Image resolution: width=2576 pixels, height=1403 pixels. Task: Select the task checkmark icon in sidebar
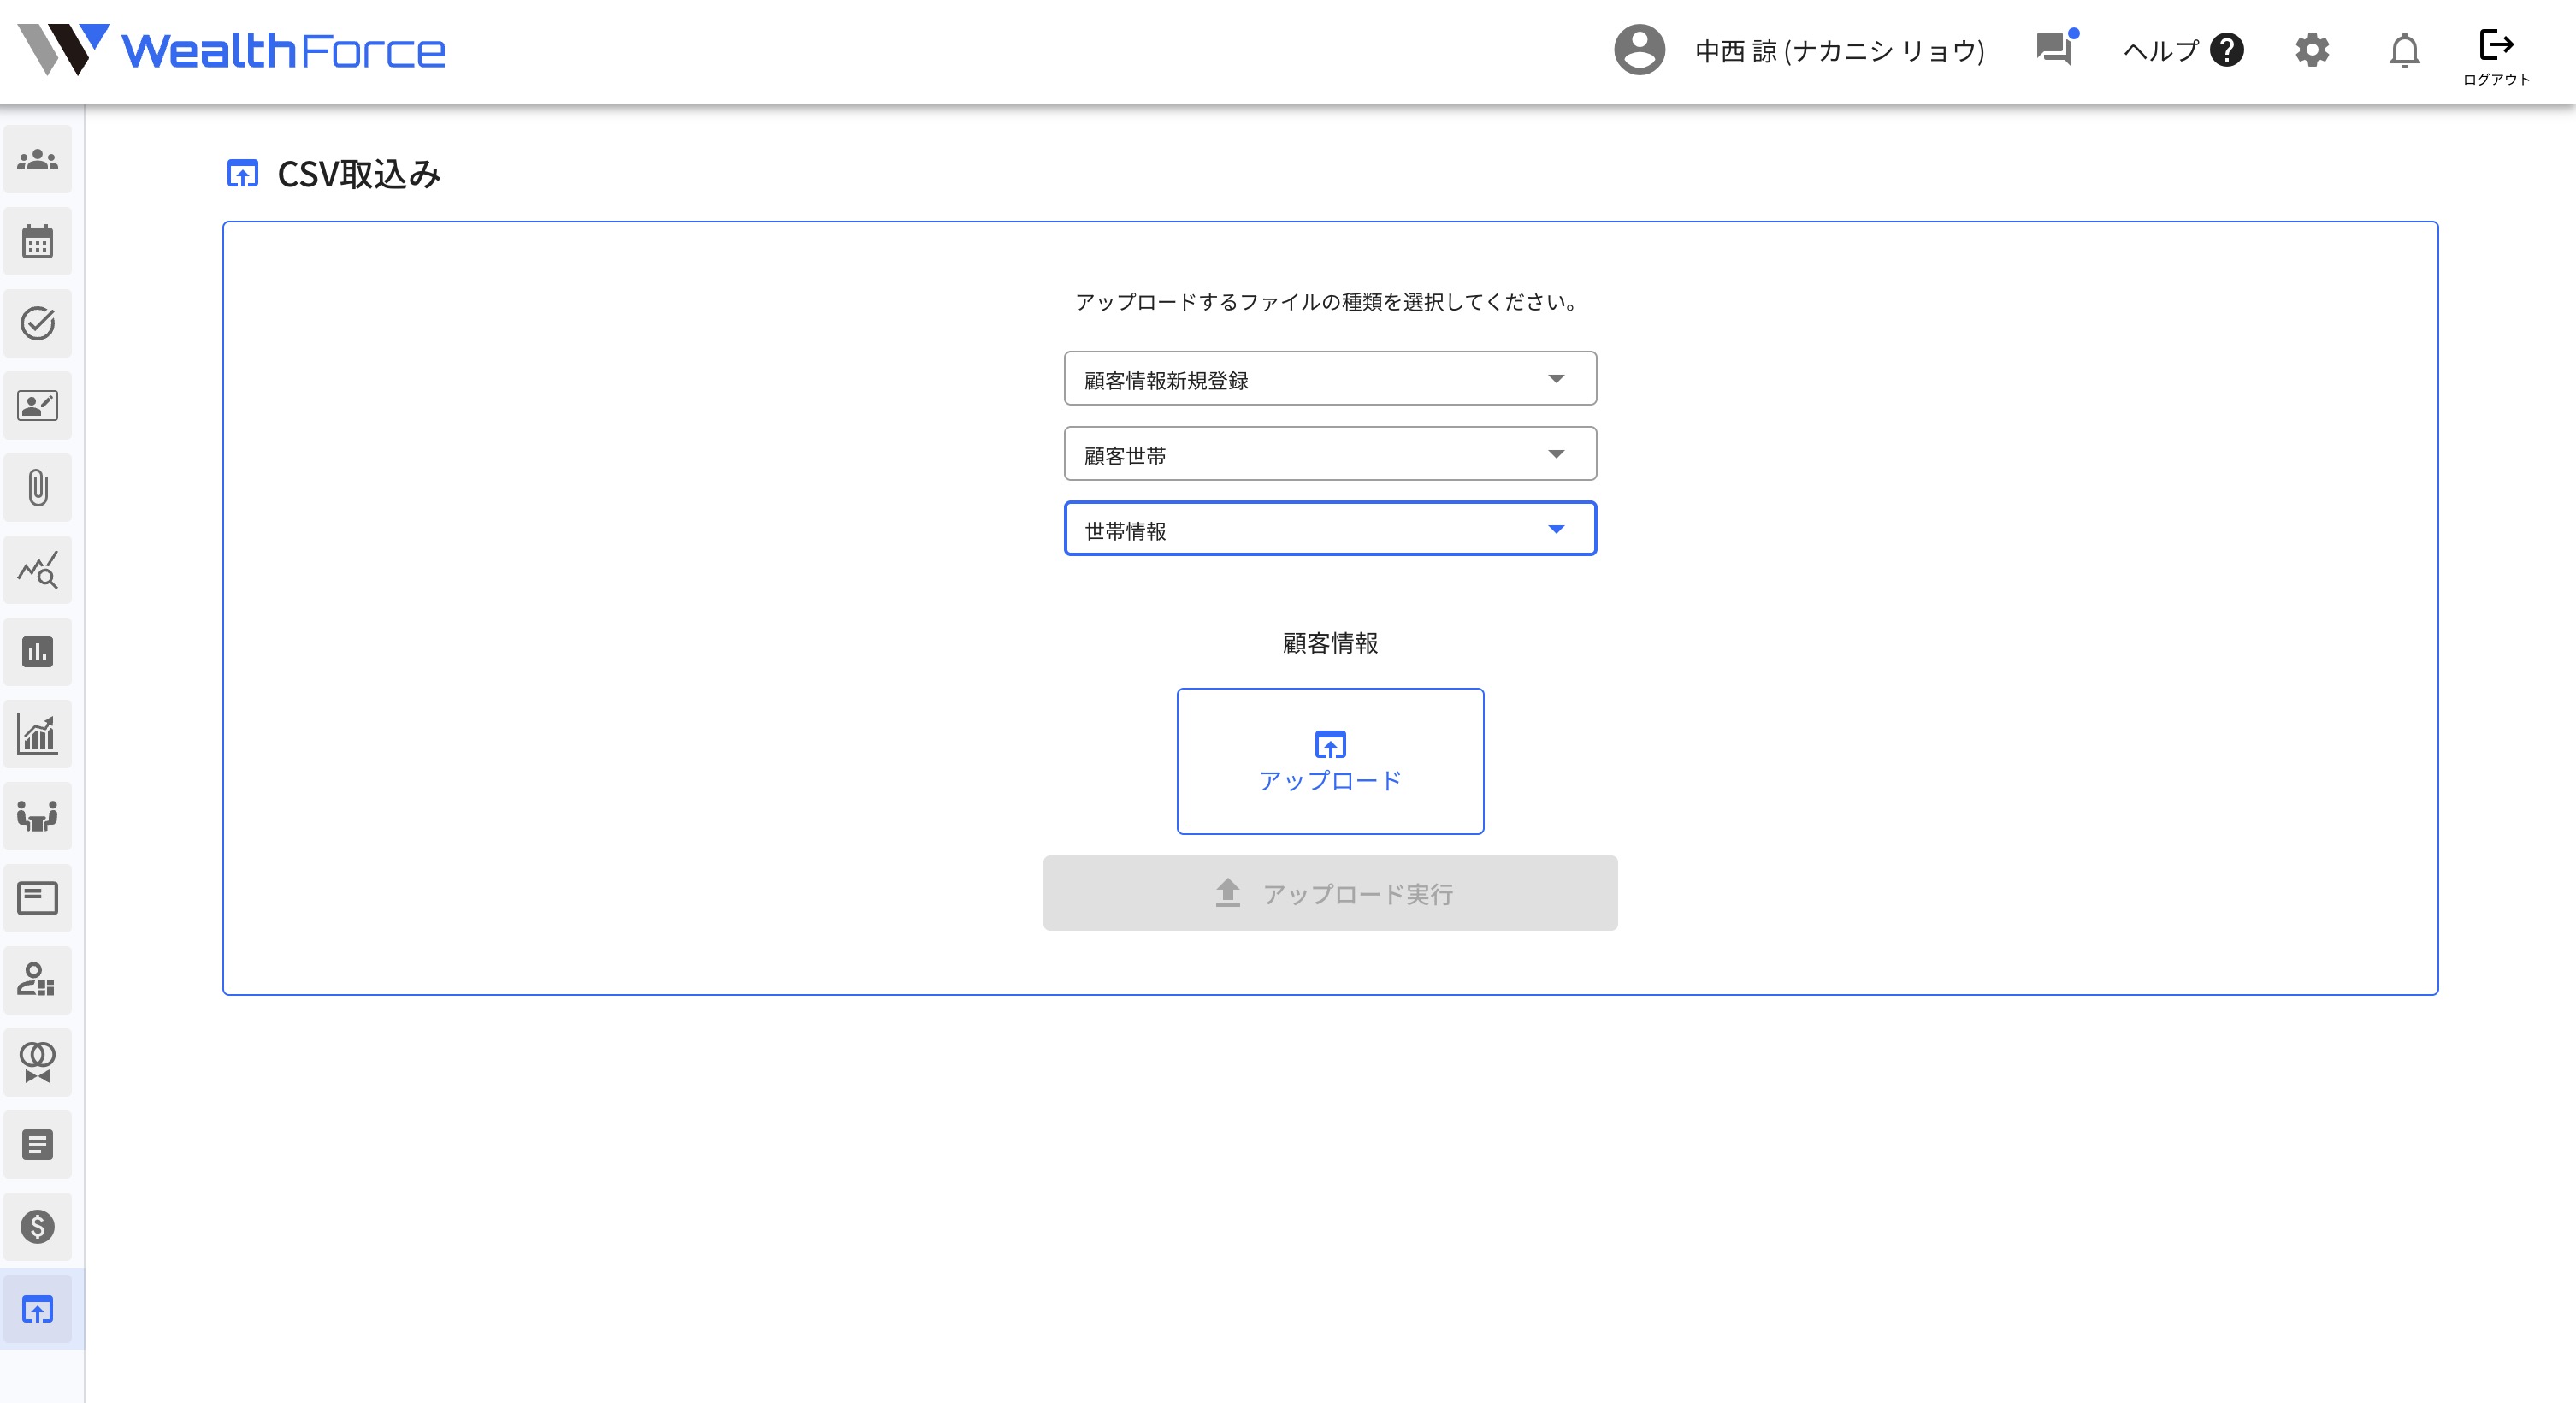[x=38, y=322]
